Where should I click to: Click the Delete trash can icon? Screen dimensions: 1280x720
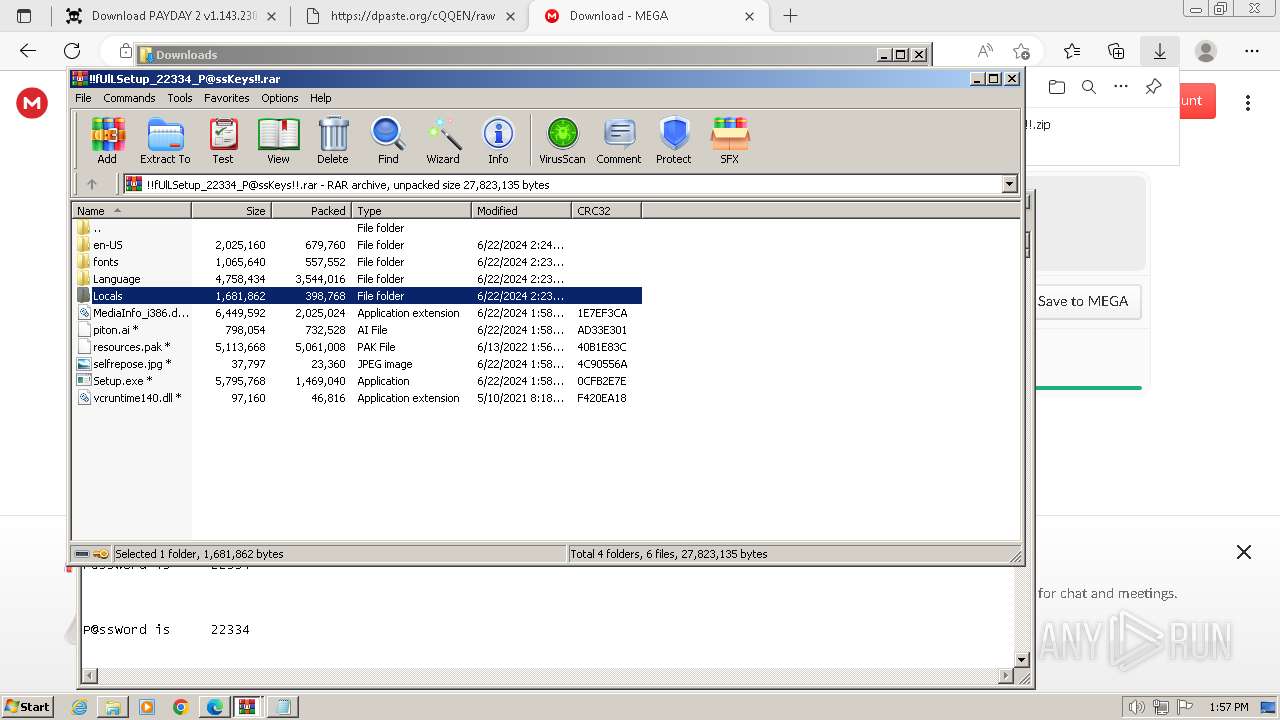333,140
